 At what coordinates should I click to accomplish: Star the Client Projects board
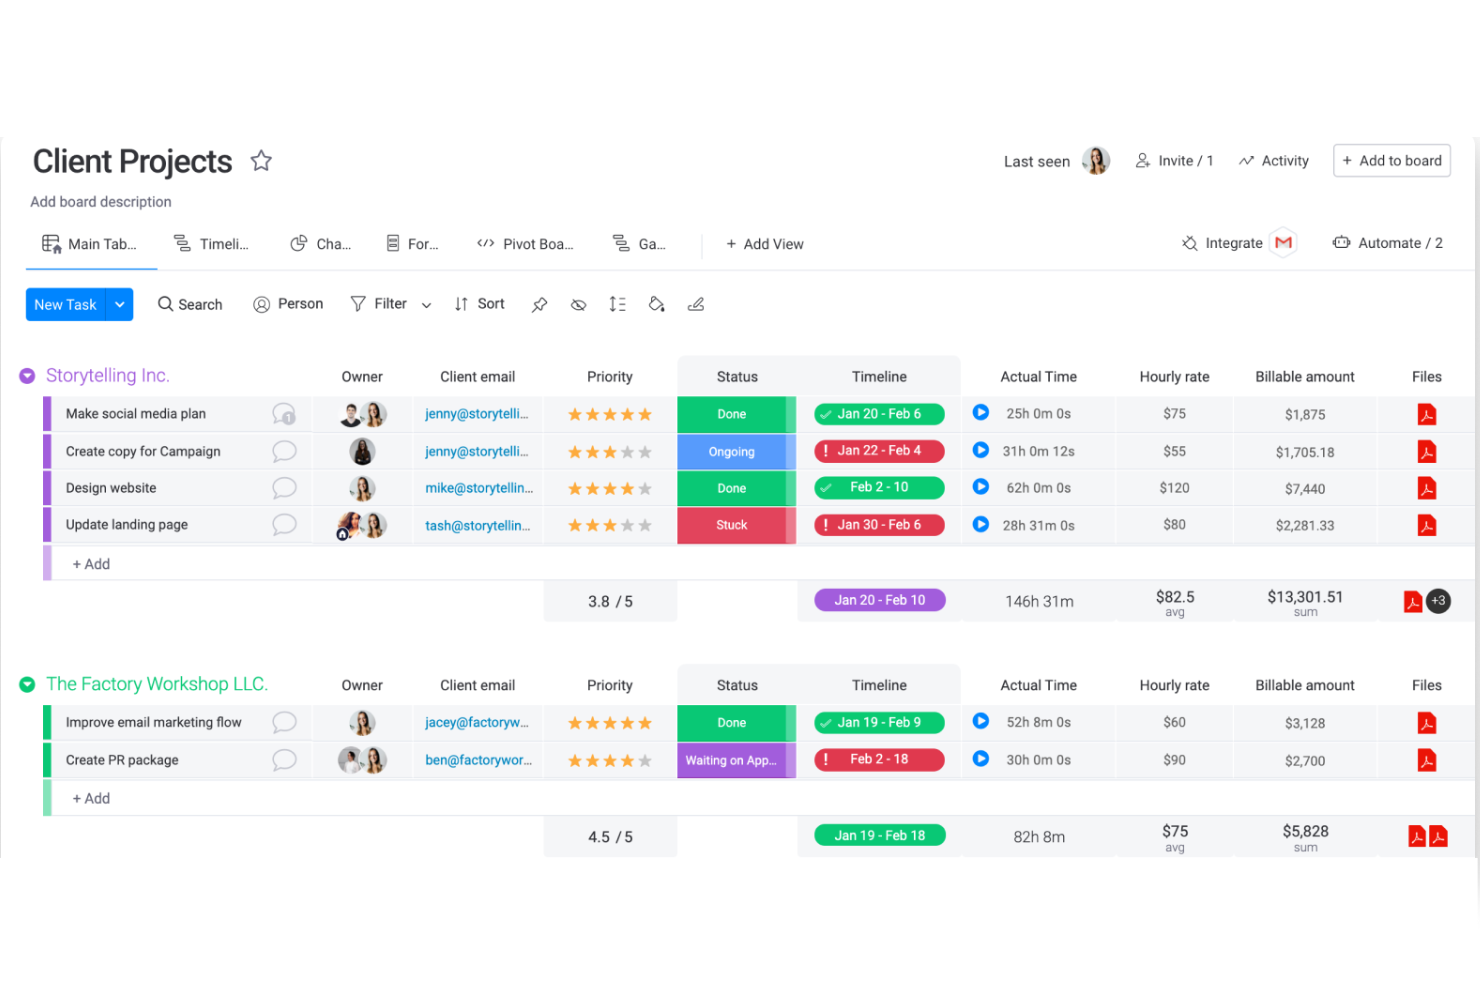coord(261,160)
